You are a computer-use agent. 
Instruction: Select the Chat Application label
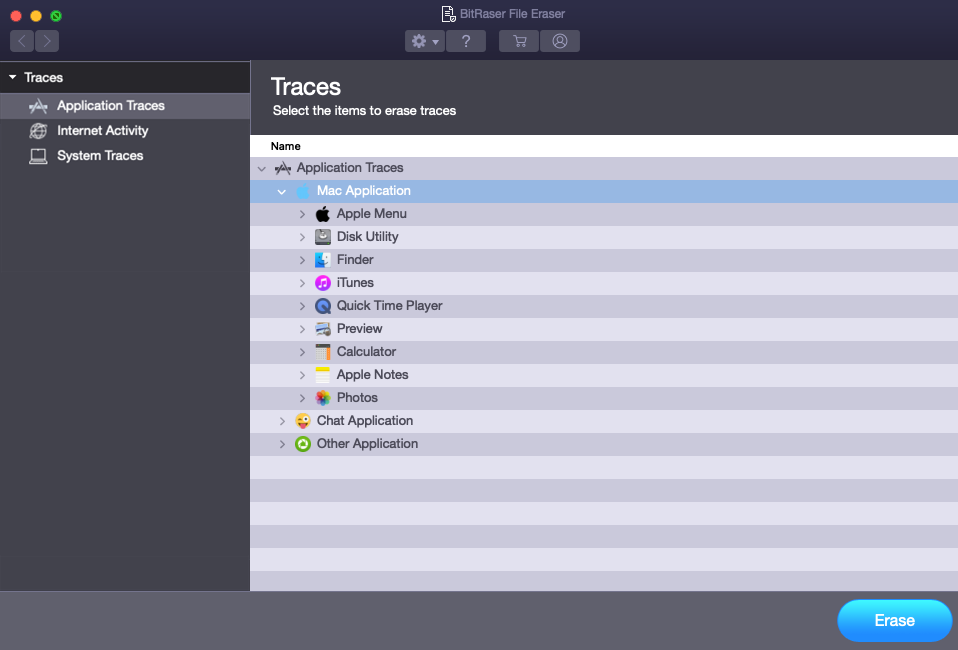[365, 421]
